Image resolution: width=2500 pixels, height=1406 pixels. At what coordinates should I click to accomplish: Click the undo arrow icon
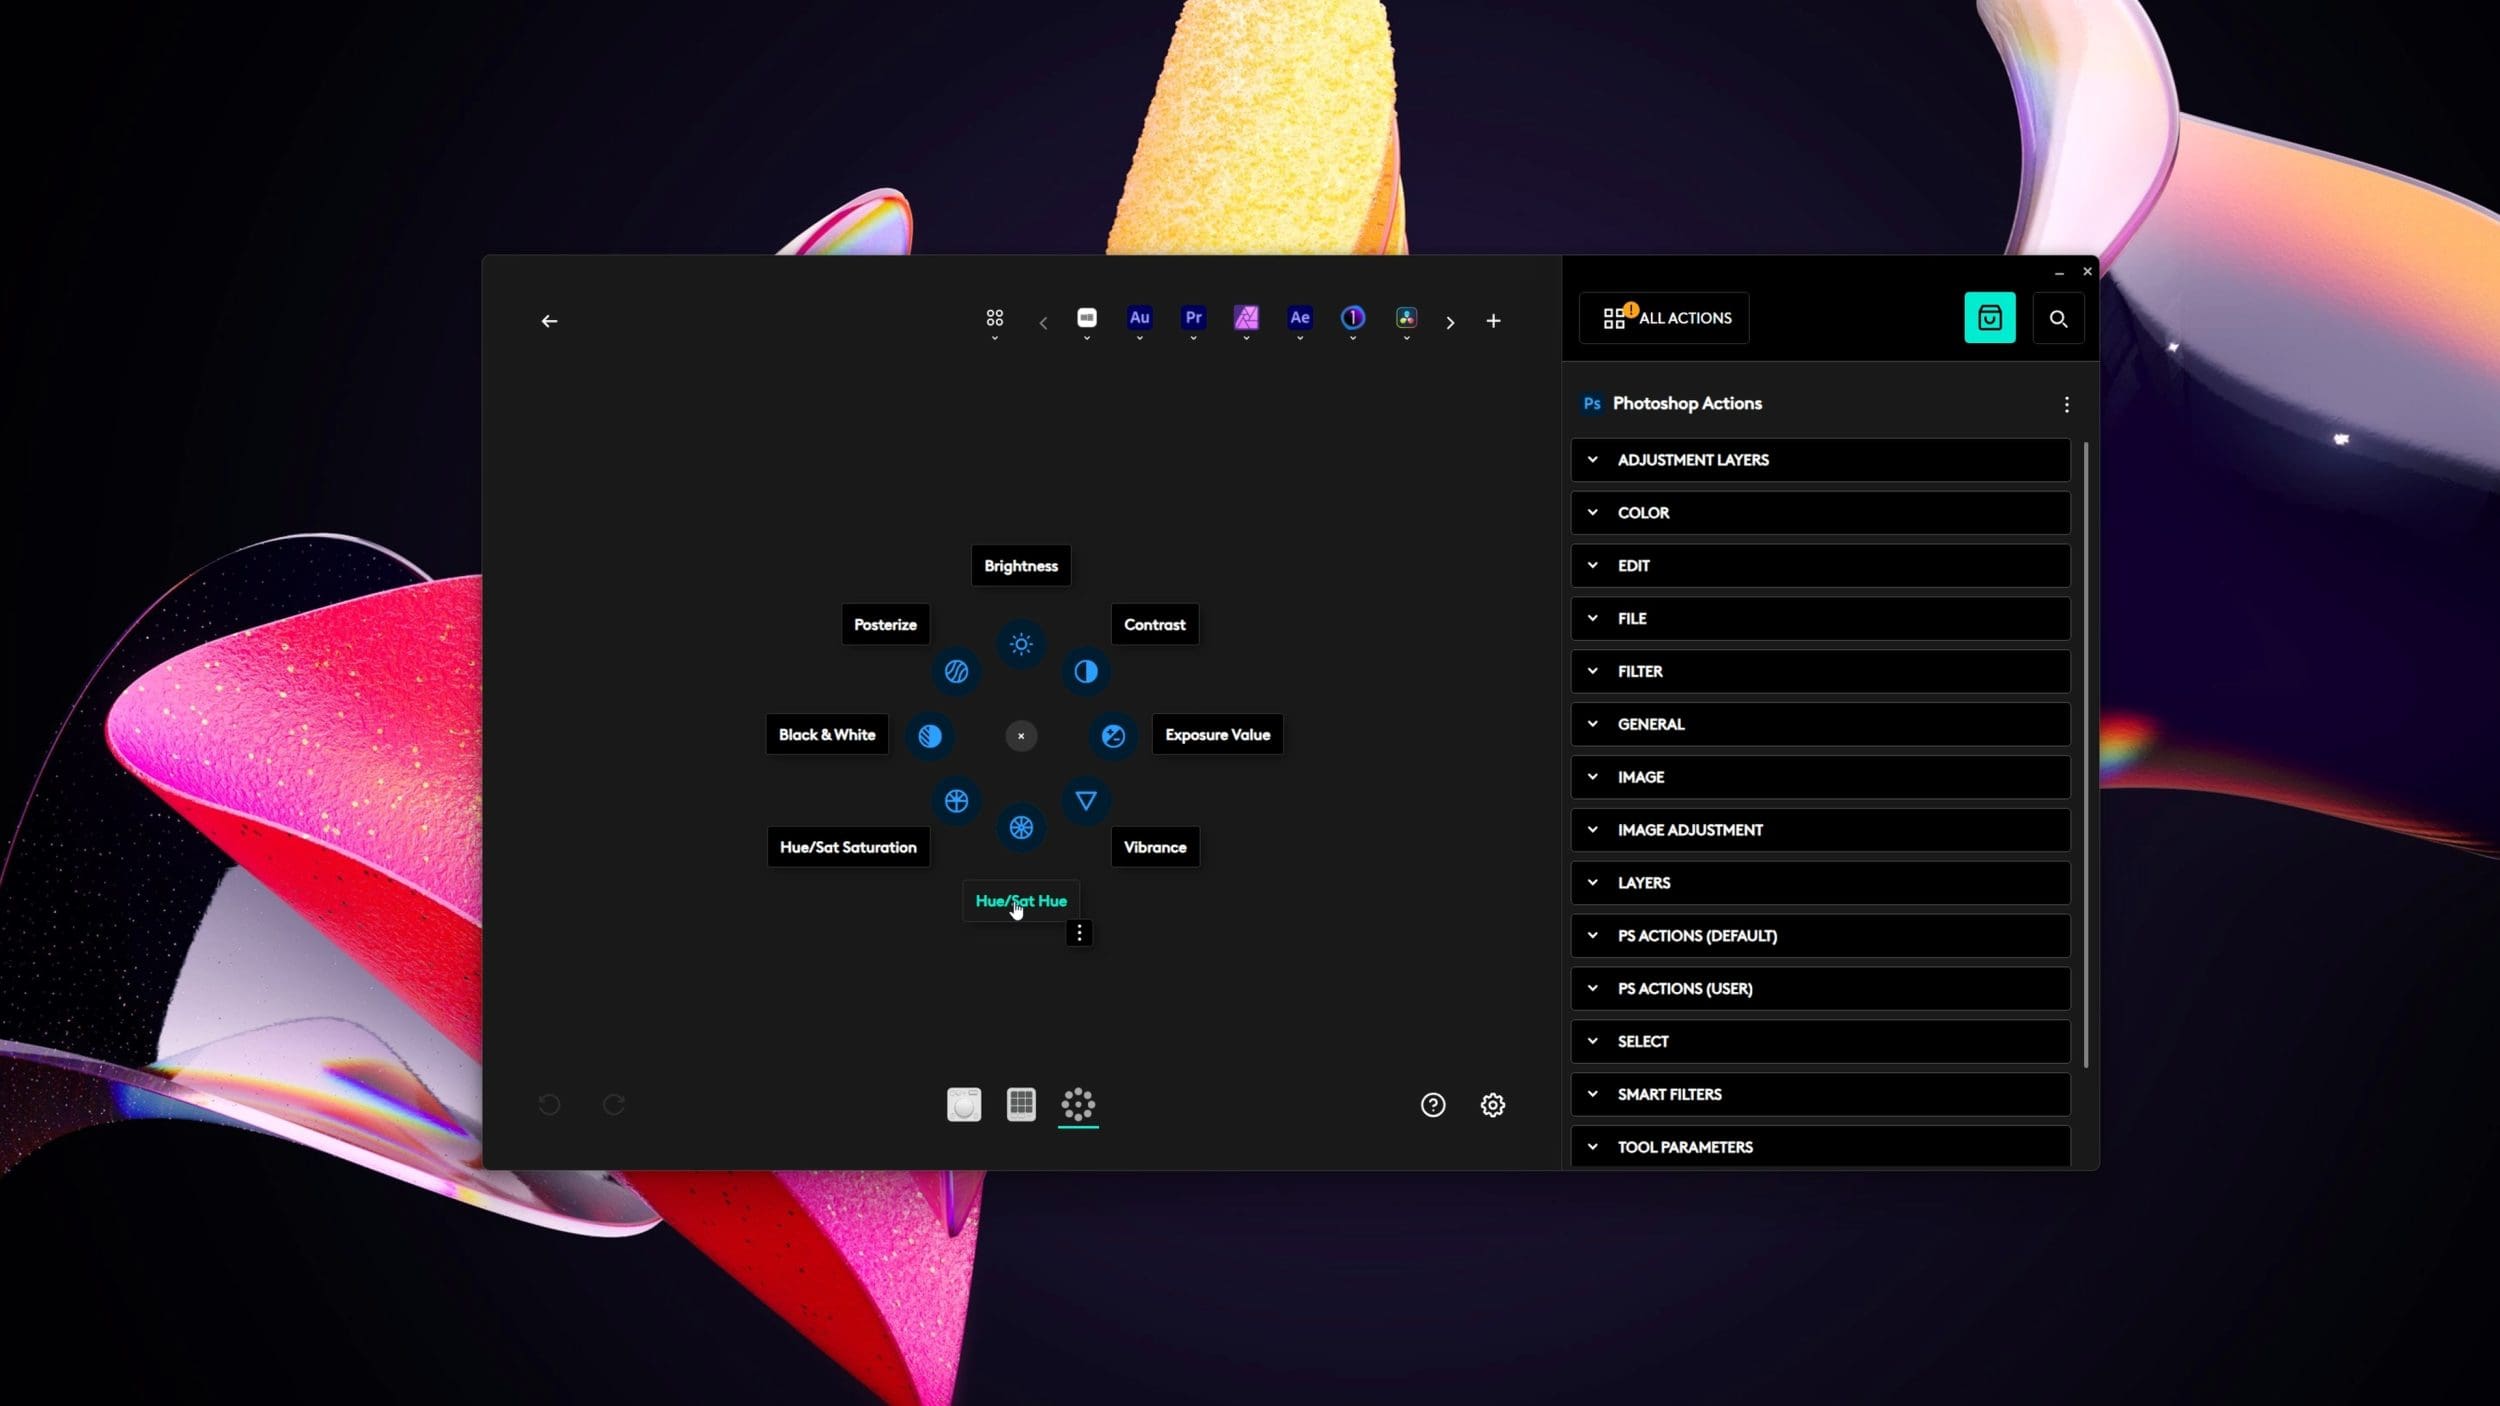point(549,1104)
